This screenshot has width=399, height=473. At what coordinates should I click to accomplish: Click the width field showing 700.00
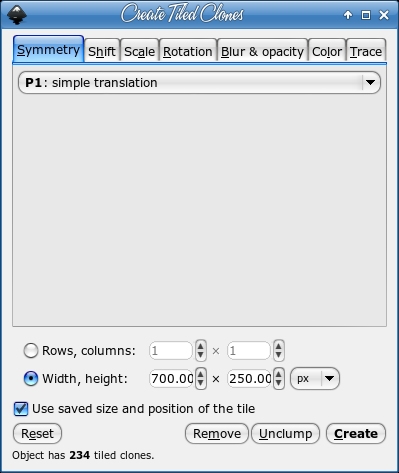click(x=172, y=379)
